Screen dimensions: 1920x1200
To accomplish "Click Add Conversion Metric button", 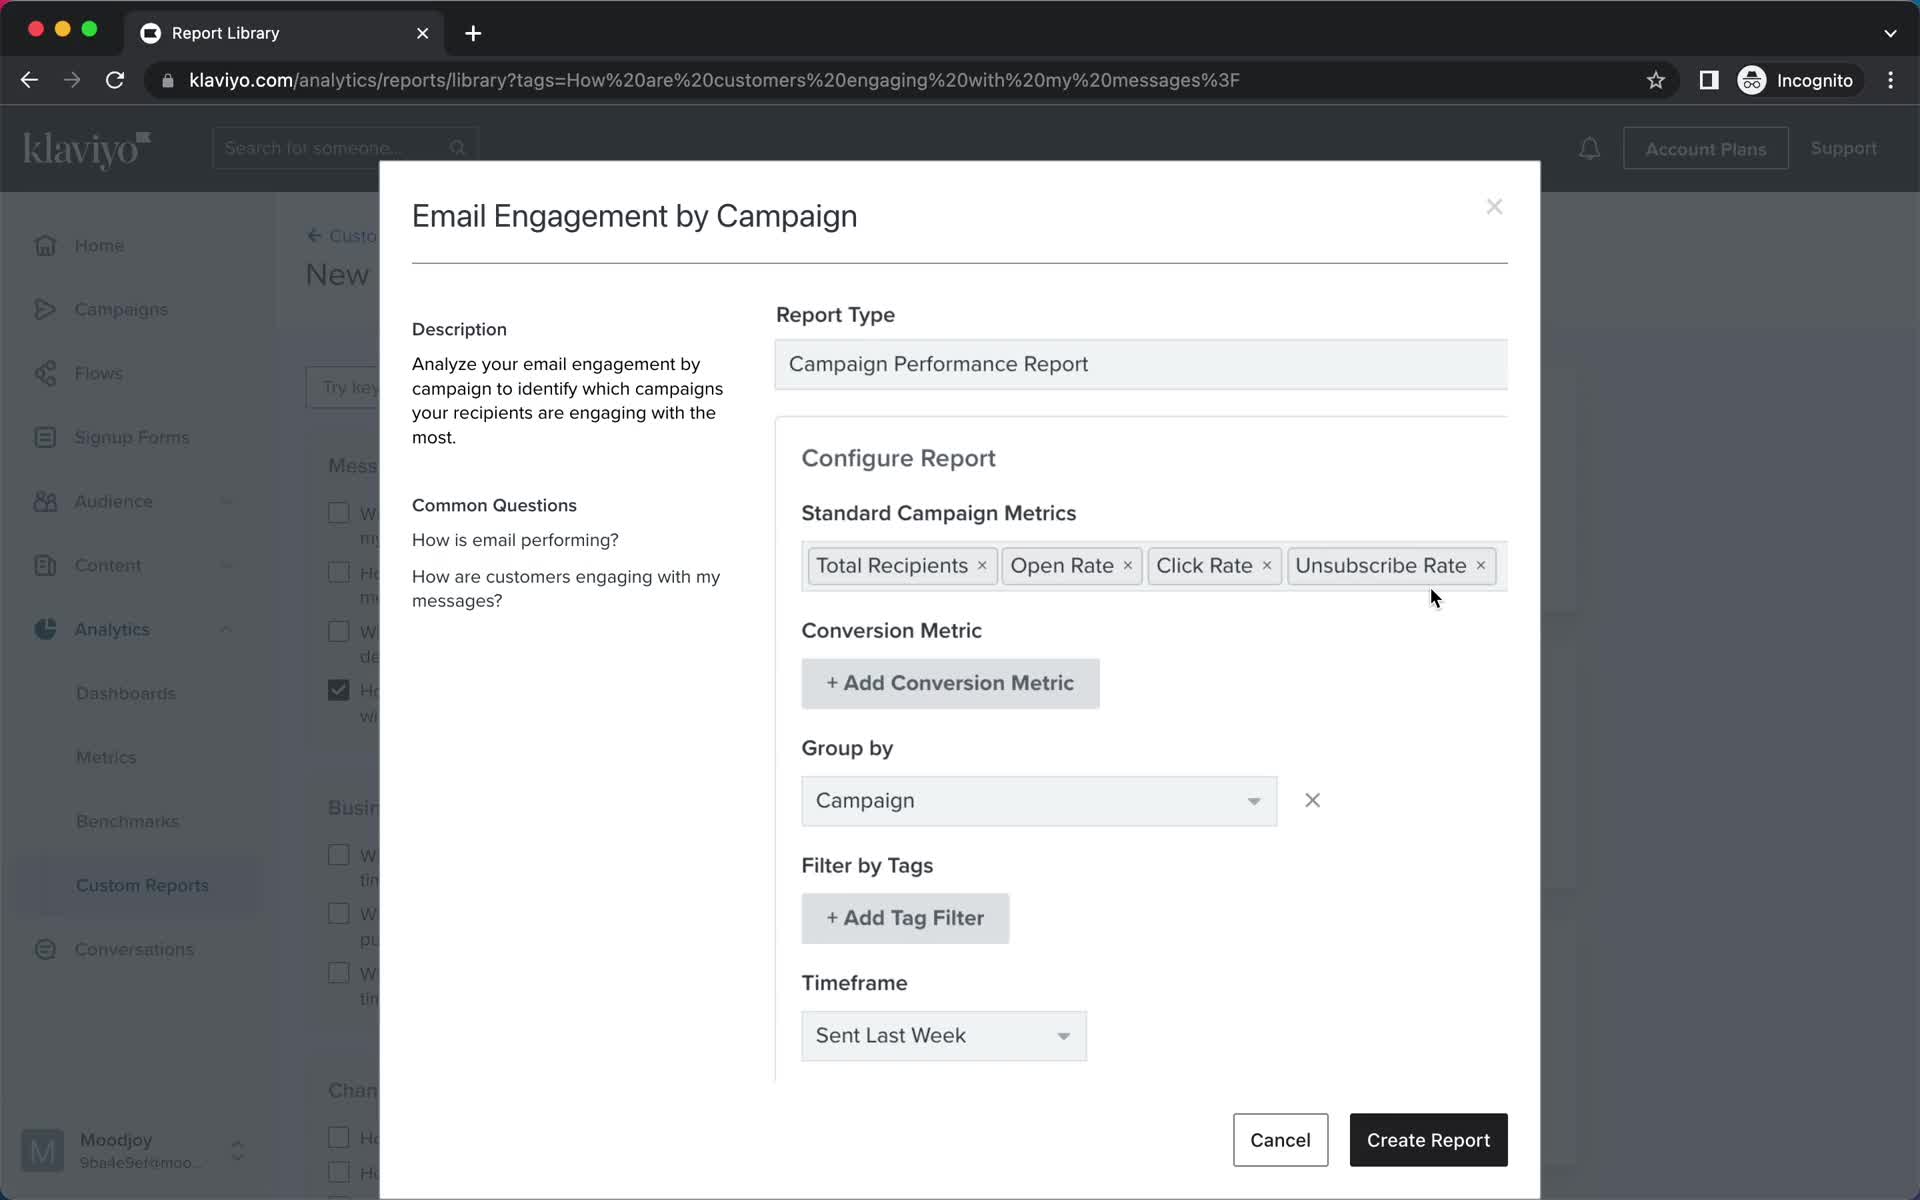I will [951, 683].
